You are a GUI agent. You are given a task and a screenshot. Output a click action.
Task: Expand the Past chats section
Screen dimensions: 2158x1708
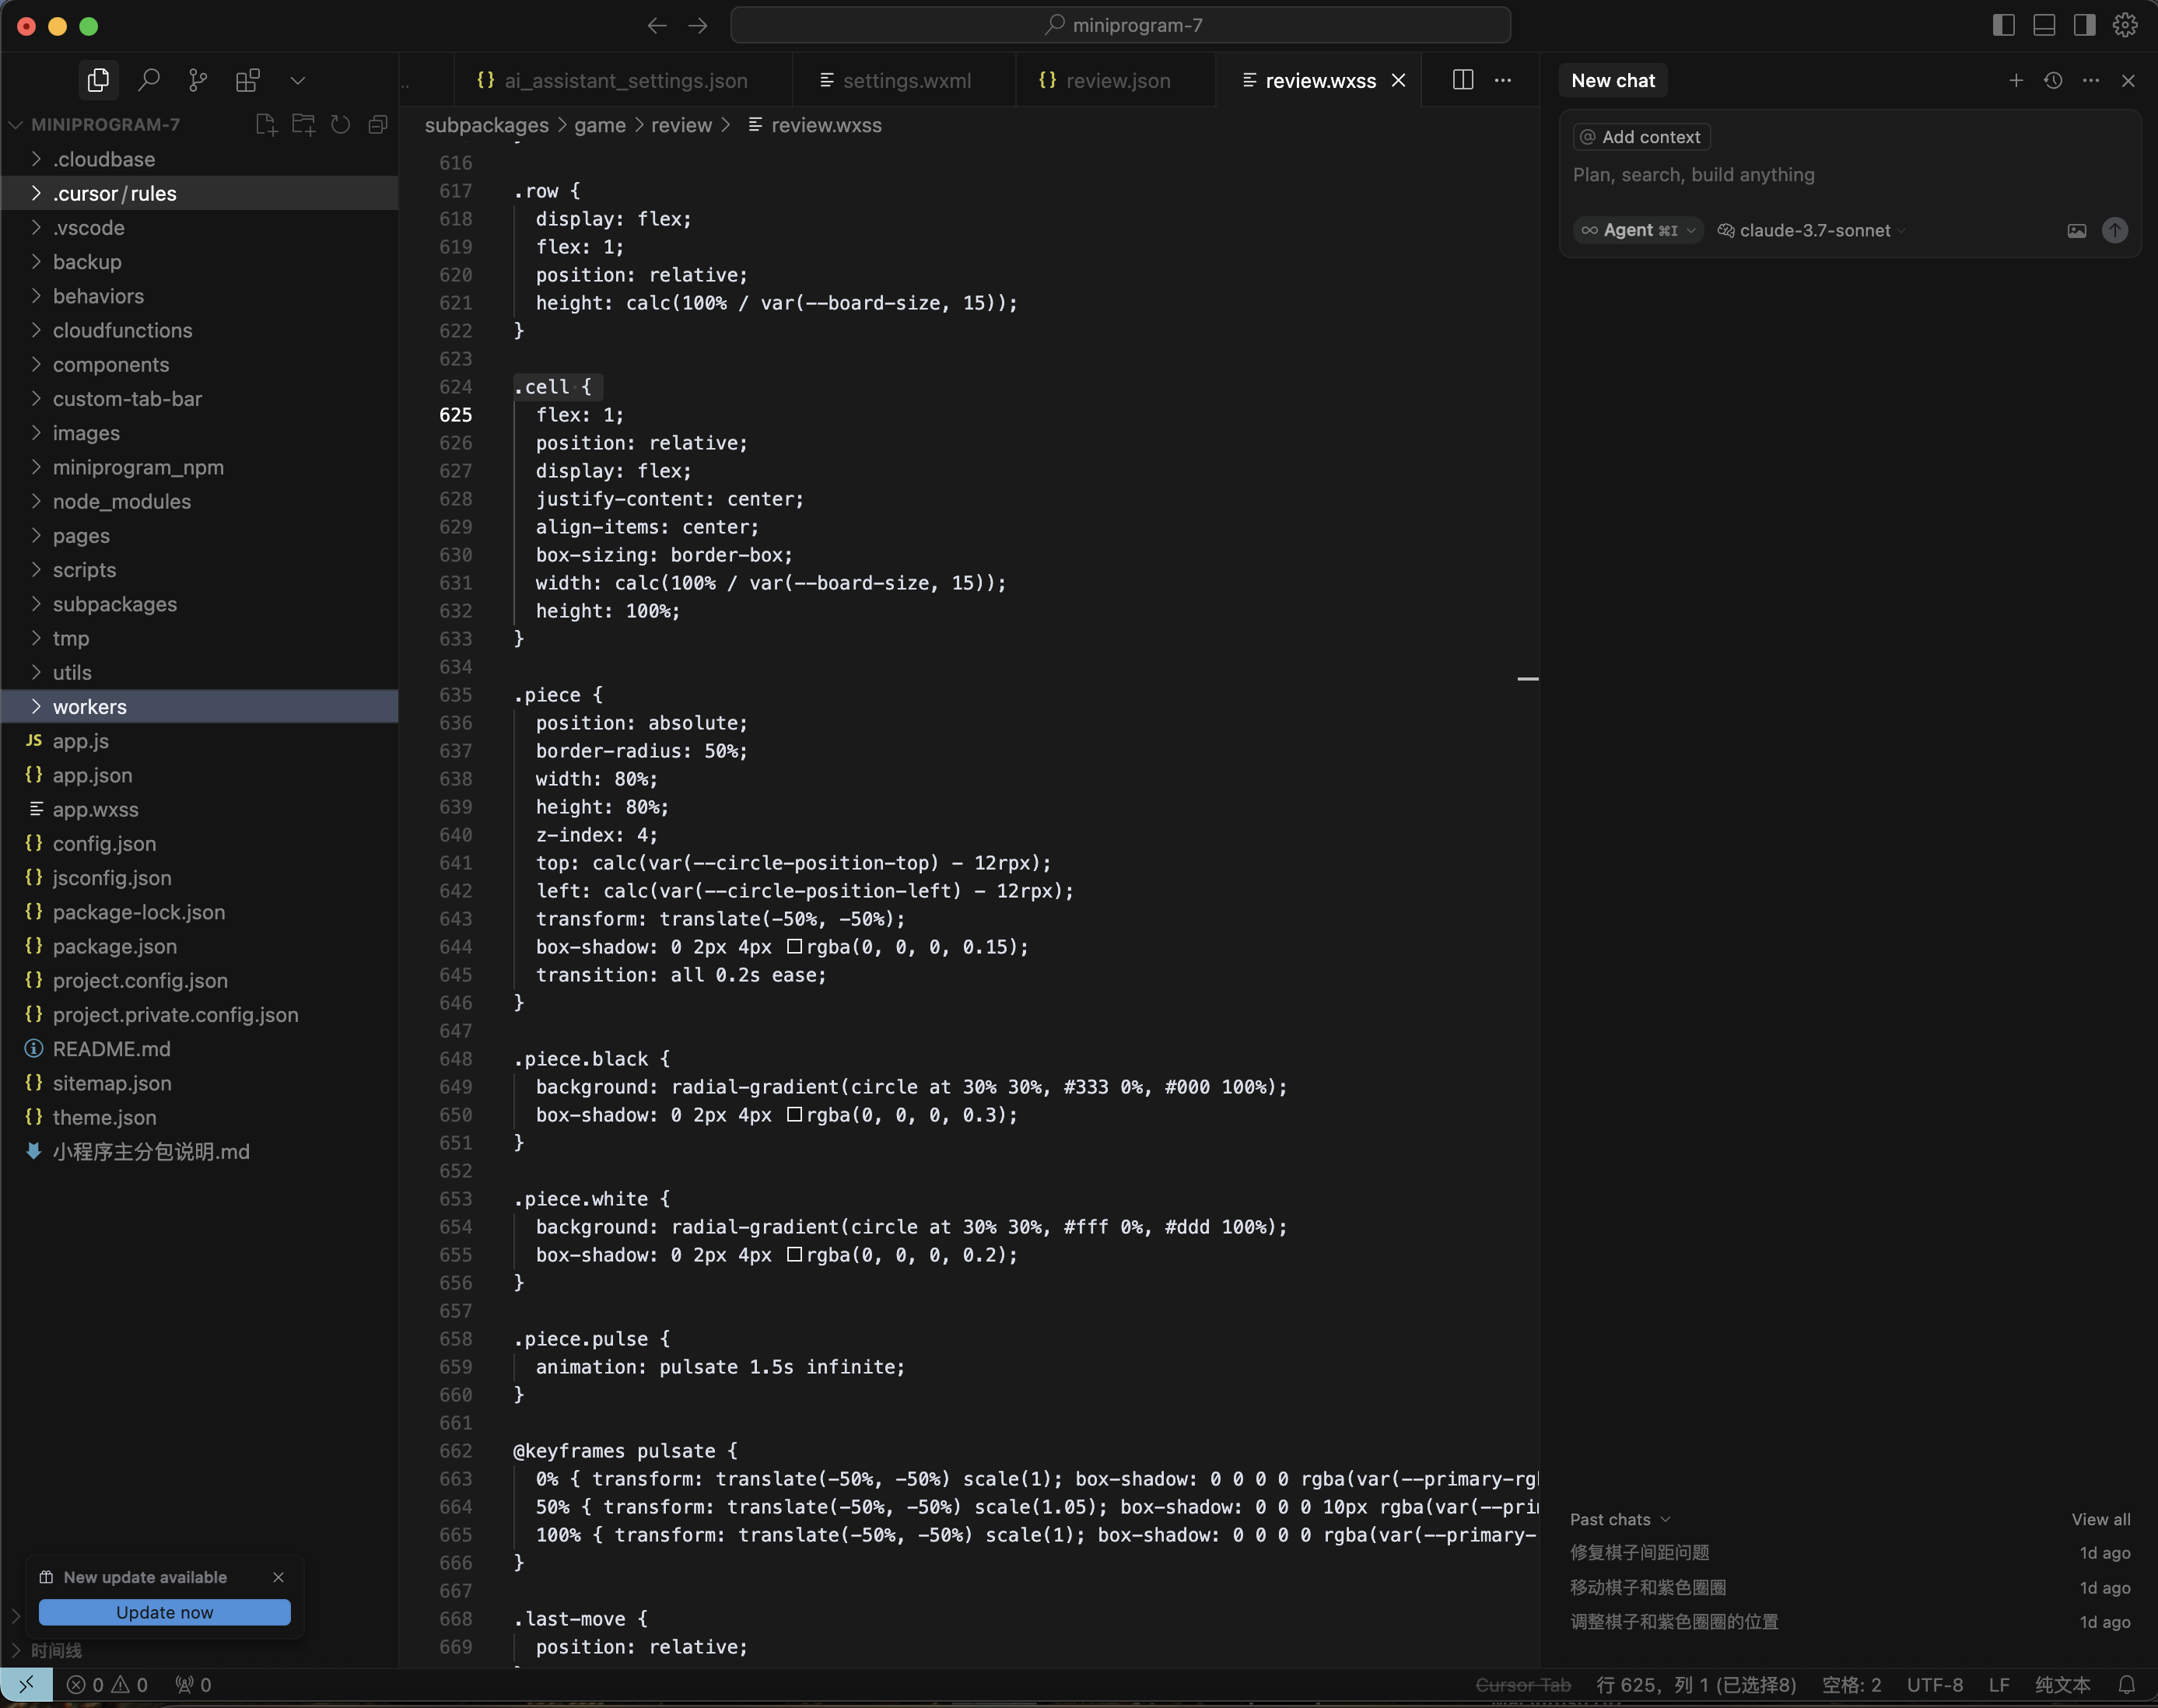click(1620, 1519)
